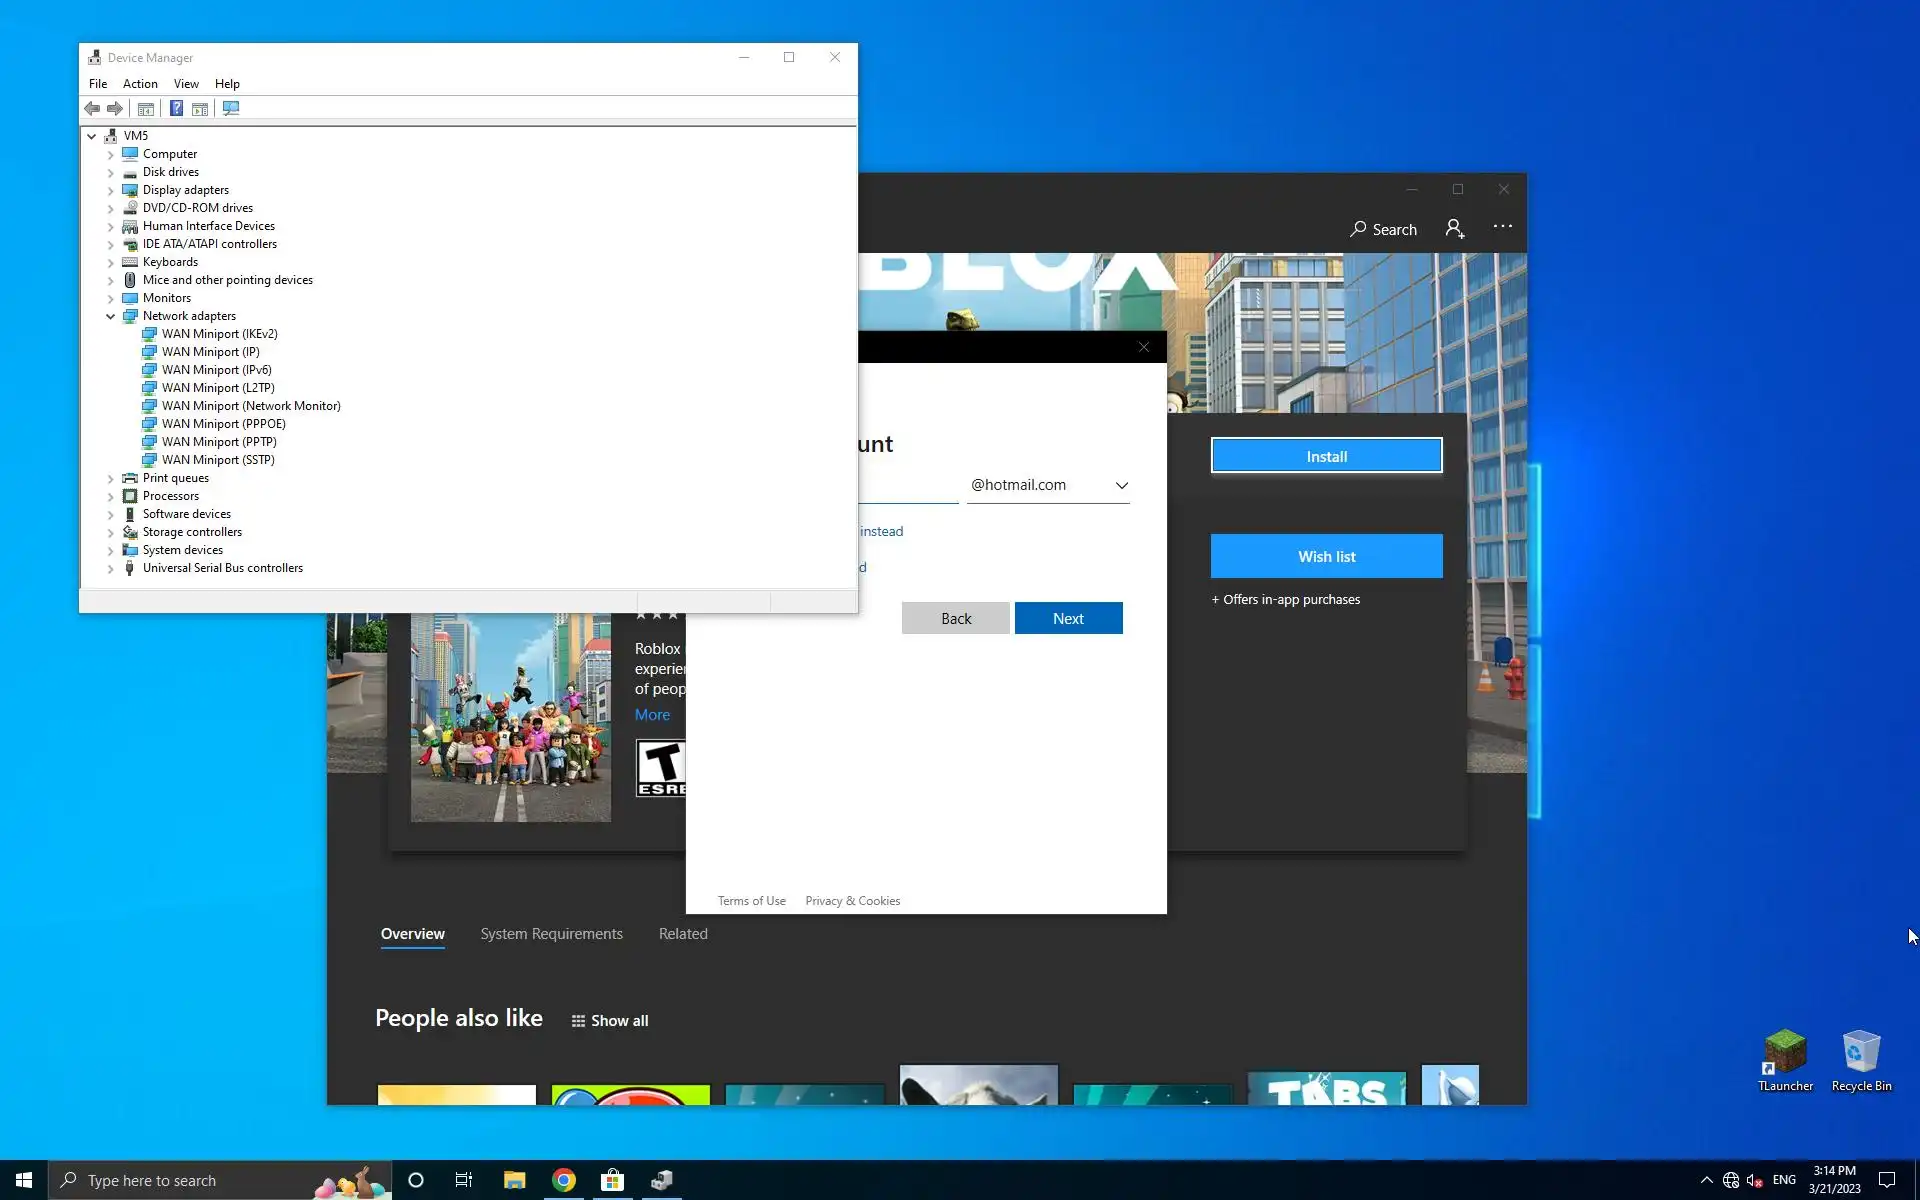This screenshot has height=1200, width=1920.
Task: Click Scan for hardware changes toolbar icon
Action: click(231, 108)
